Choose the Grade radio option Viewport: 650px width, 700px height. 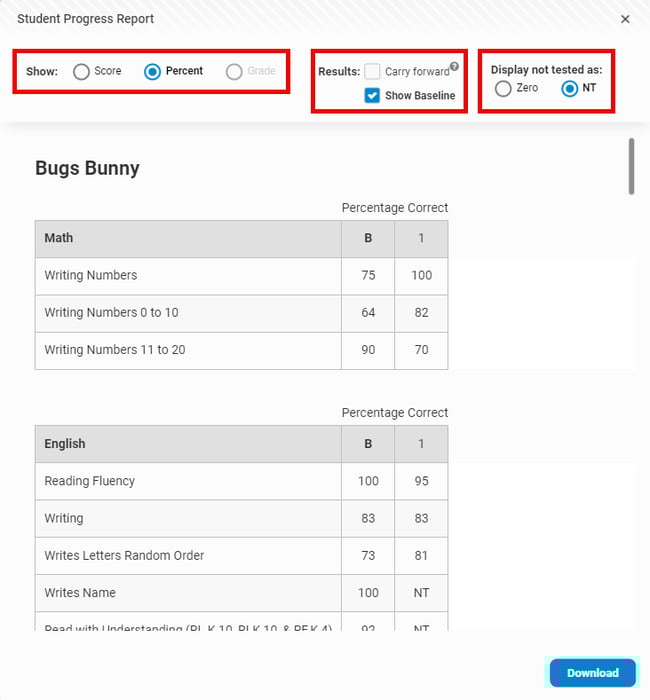point(234,72)
